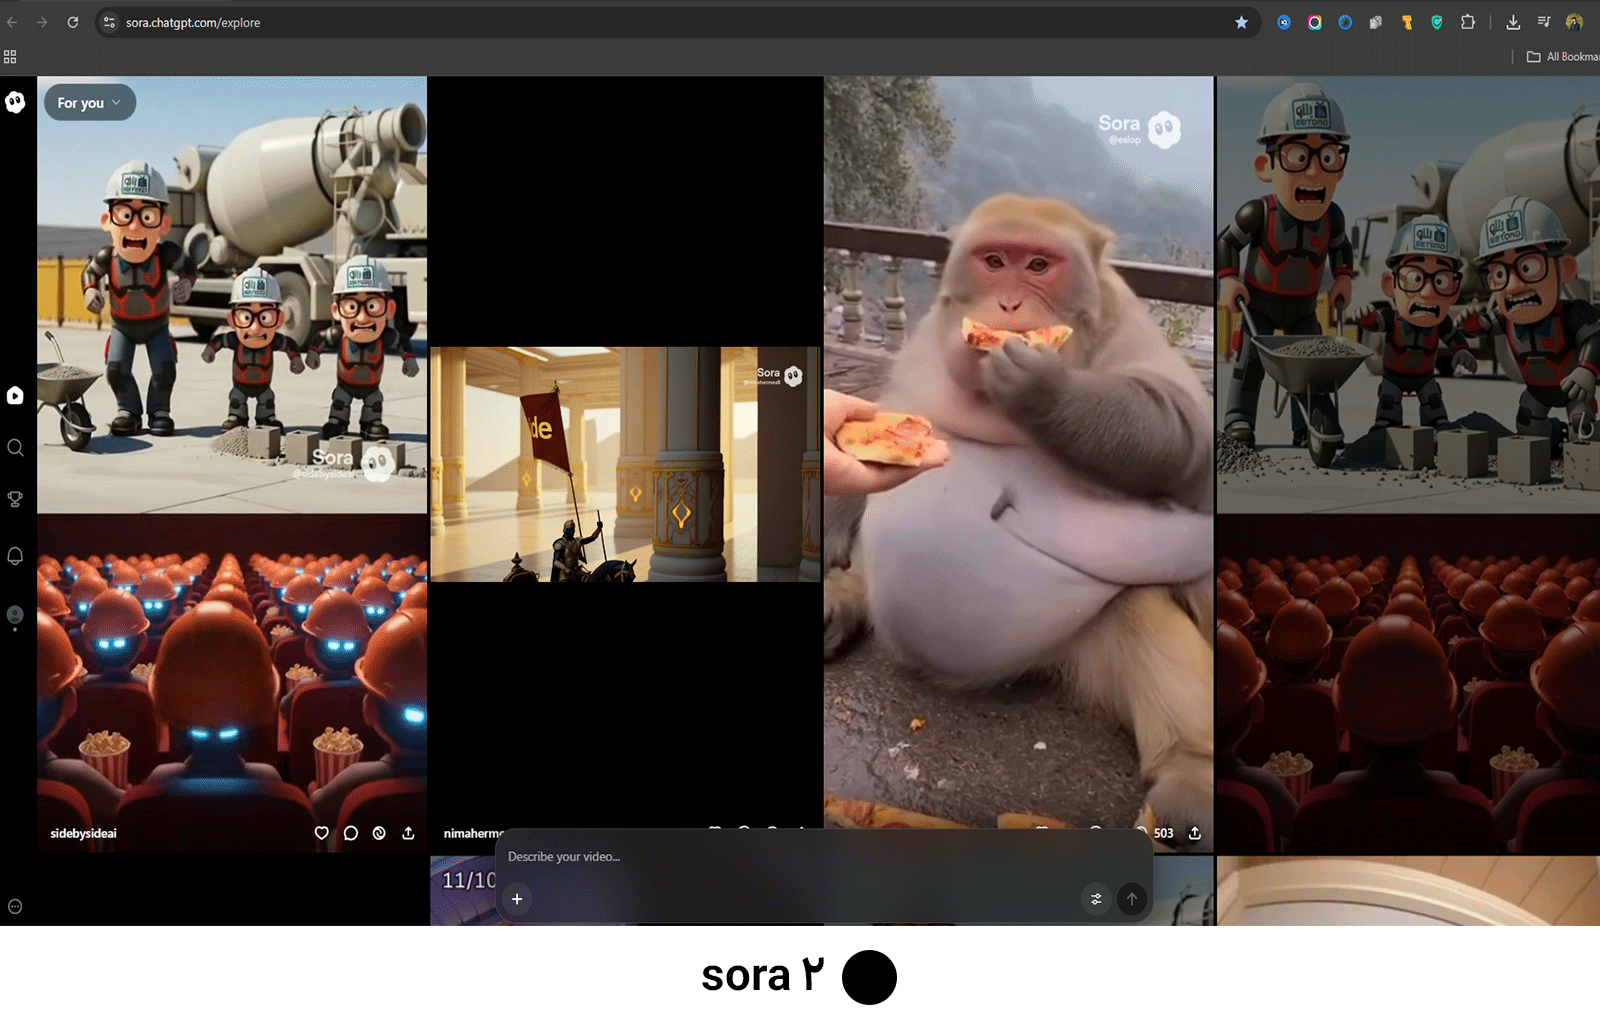Click the remix icon on sidebysideai video
The width and height of the screenshot is (1600, 1035).
coord(379,833)
